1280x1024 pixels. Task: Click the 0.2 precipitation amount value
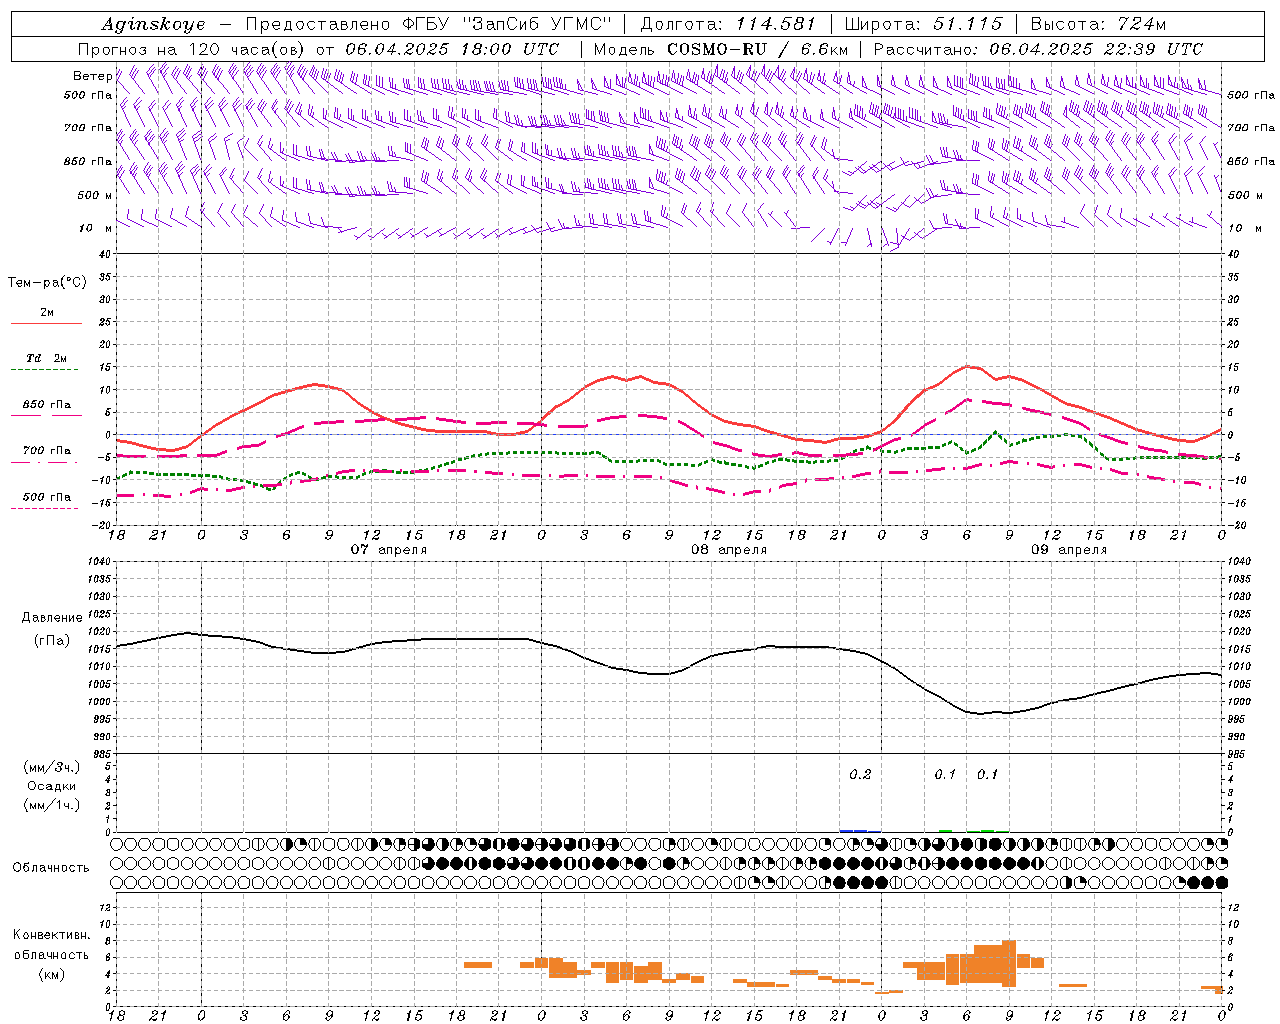click(x=860, y=774)
